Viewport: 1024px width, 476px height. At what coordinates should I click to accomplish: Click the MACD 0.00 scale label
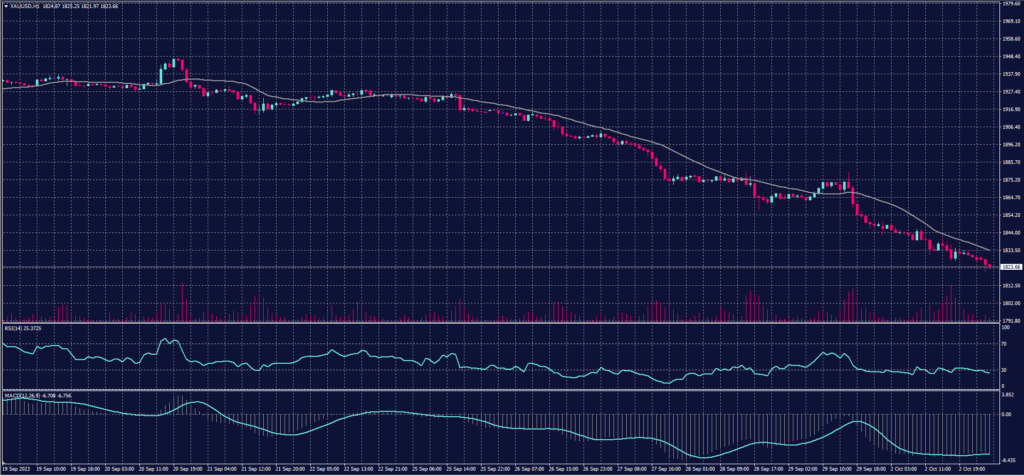(1005, 412)
